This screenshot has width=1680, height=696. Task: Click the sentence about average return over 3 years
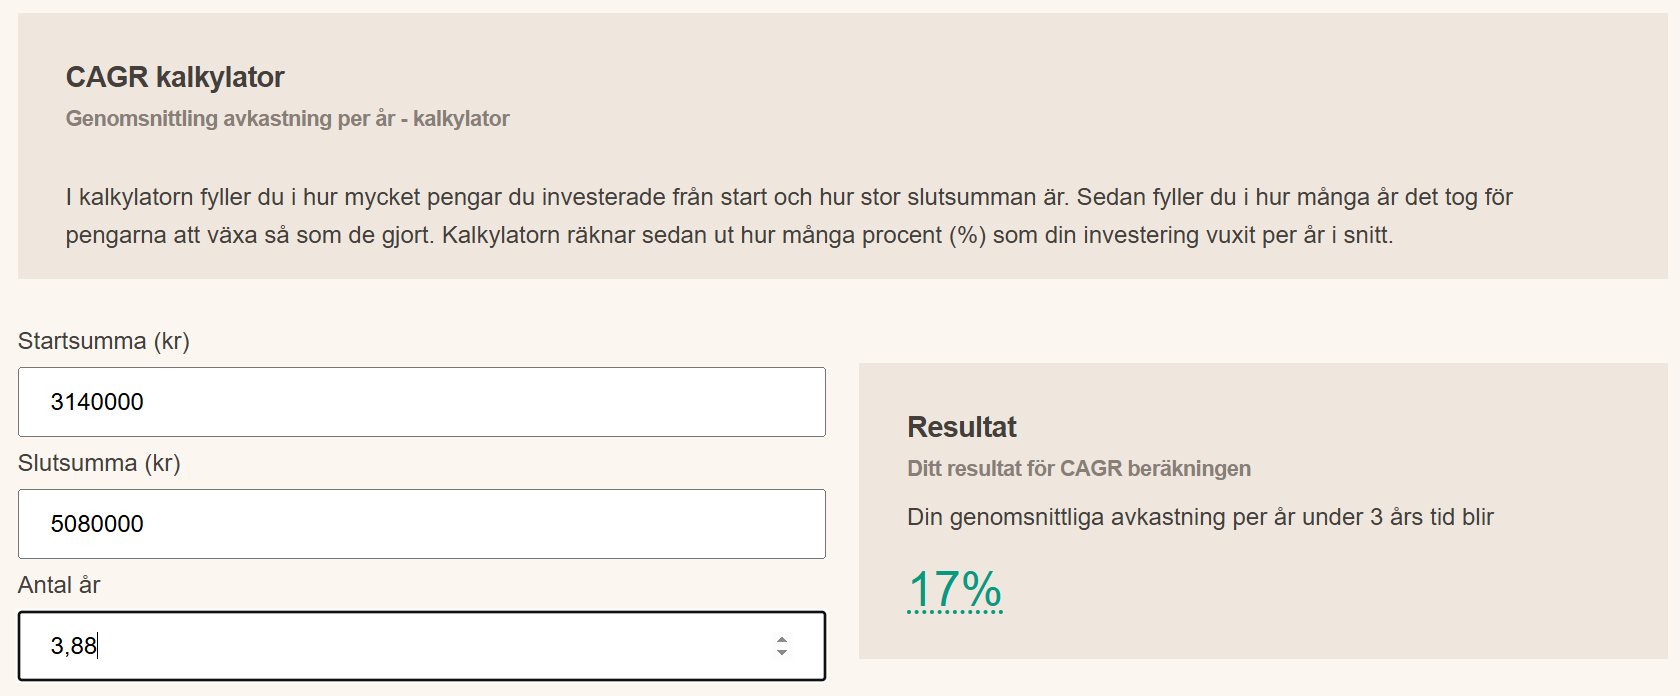[1200, 517]
